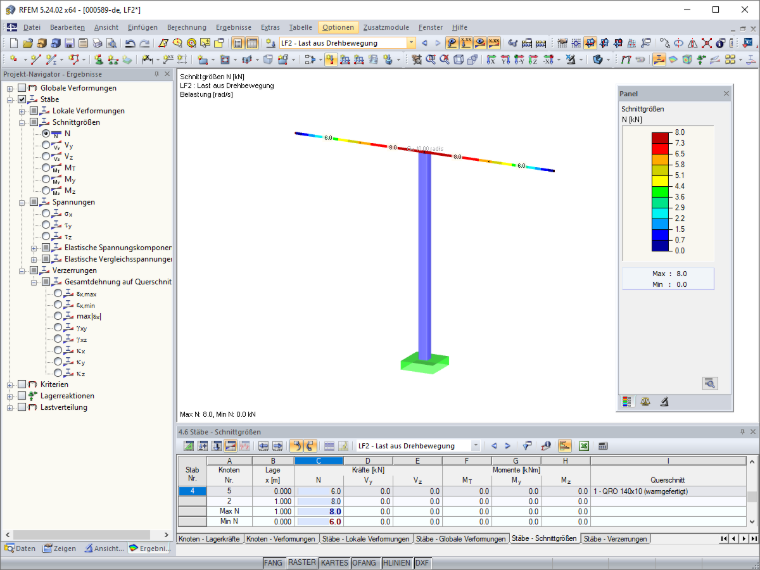The image size is (760, 570).
Task: Toggle FANG in the status bar
Action: [273, 563]
